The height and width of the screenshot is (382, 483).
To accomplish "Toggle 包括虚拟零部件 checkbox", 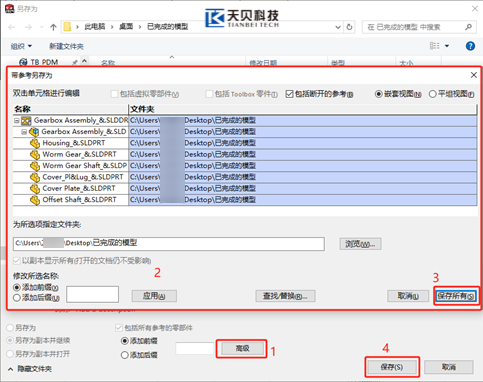I will tap(114, 94).
